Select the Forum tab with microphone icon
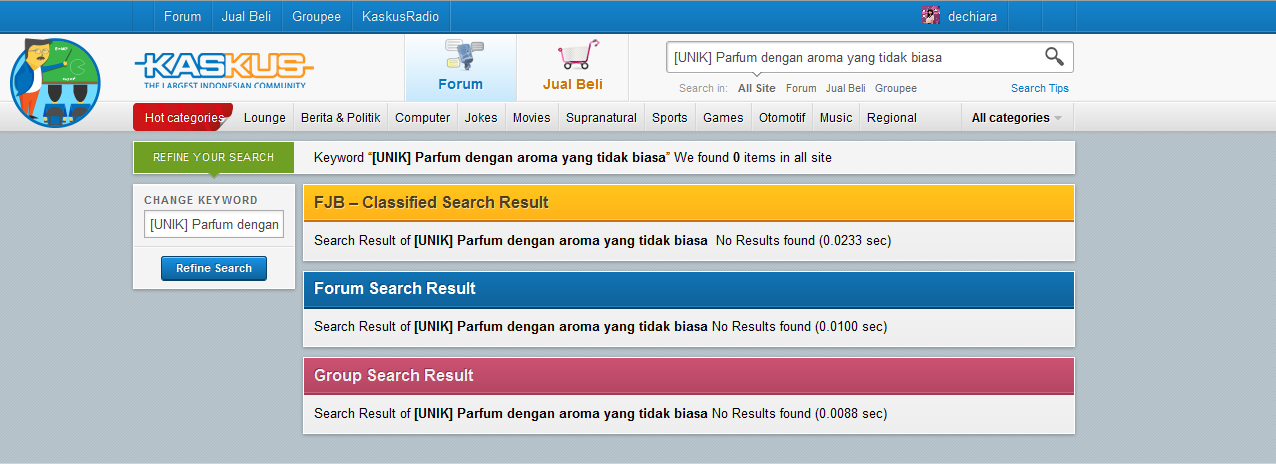Viewport: 1276px width, 464px height. coord(460,67)
